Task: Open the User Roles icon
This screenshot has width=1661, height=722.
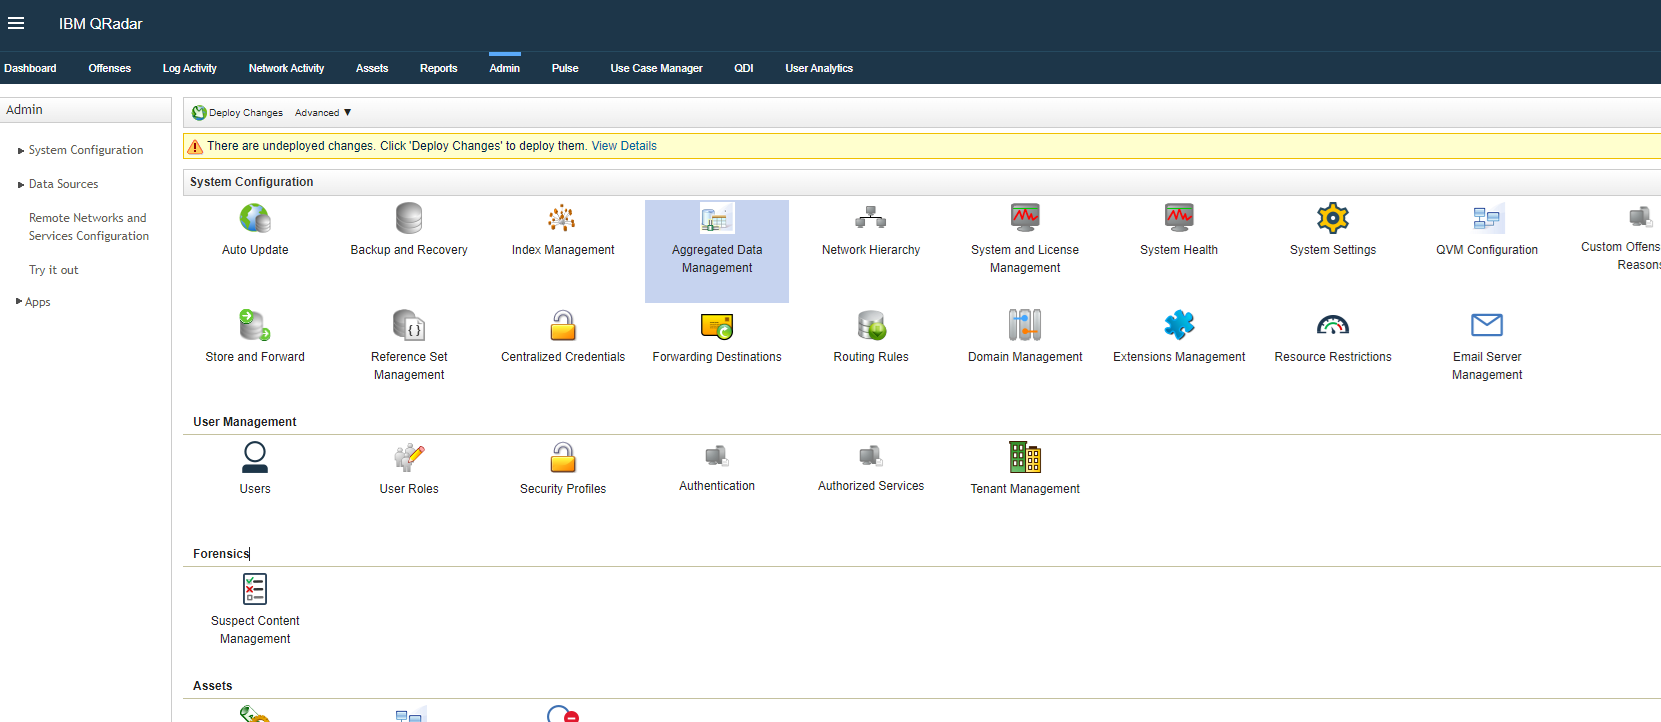Action: 409,457
